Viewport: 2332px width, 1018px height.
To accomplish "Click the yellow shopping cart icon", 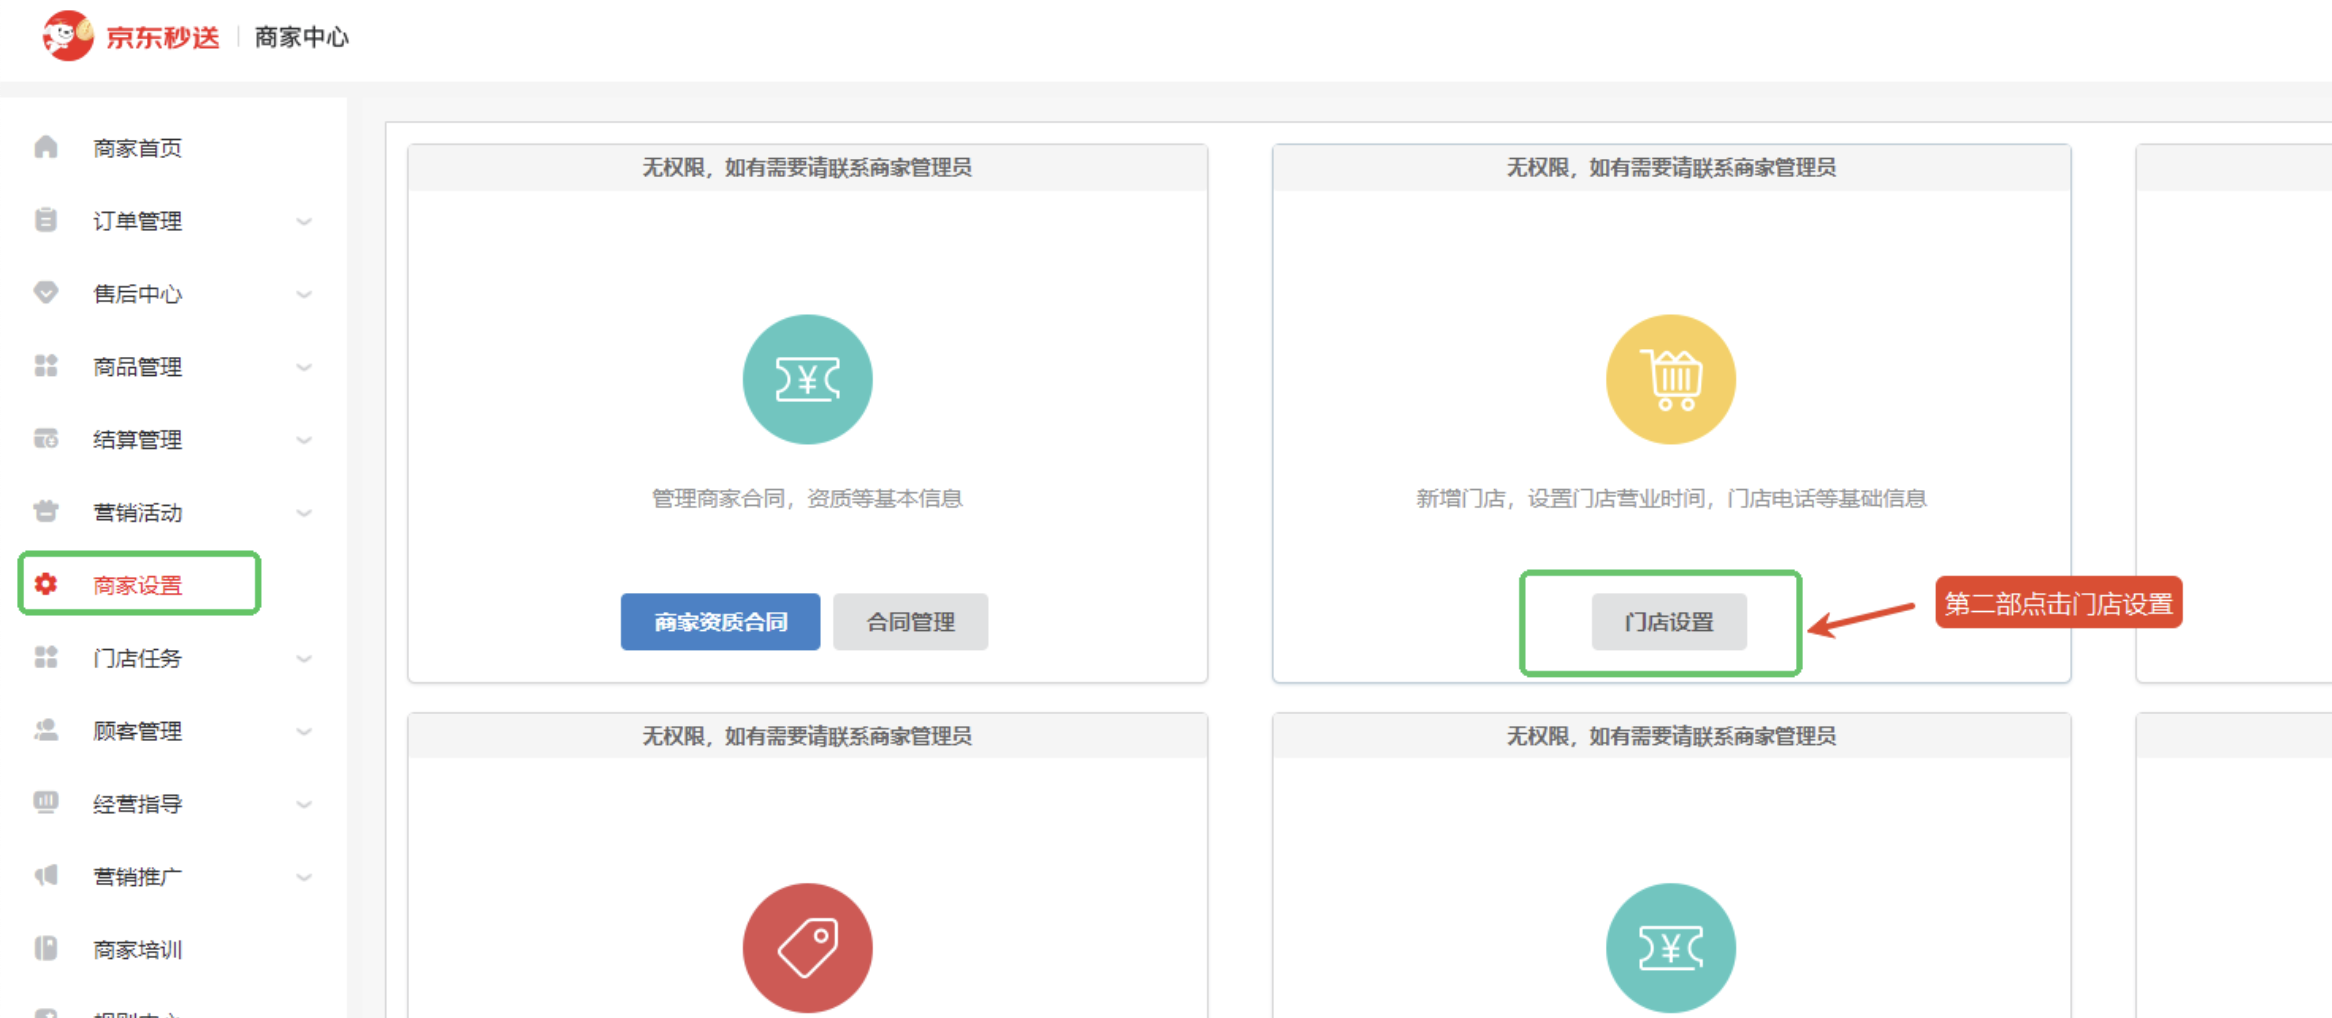I will tap(1670, 380).
